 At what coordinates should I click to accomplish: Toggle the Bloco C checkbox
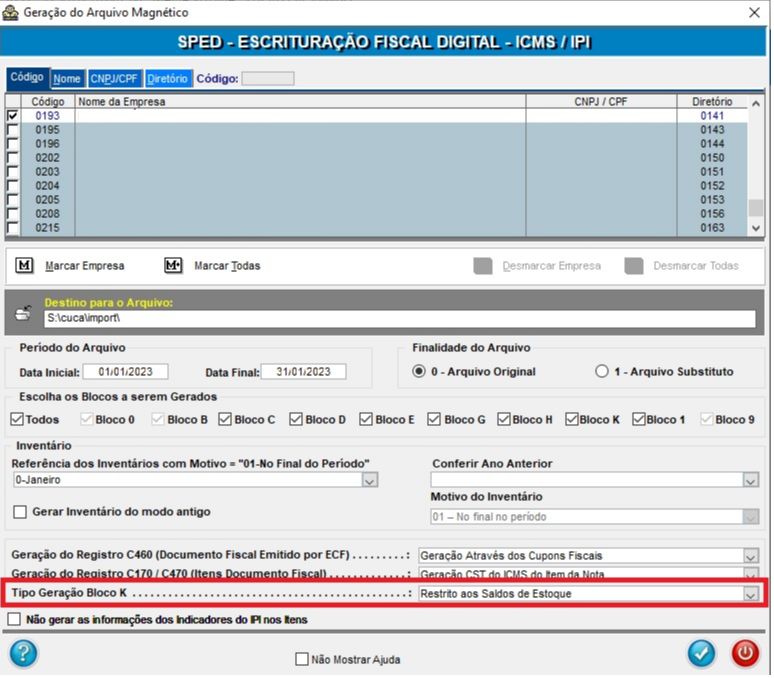pos(225,419)
